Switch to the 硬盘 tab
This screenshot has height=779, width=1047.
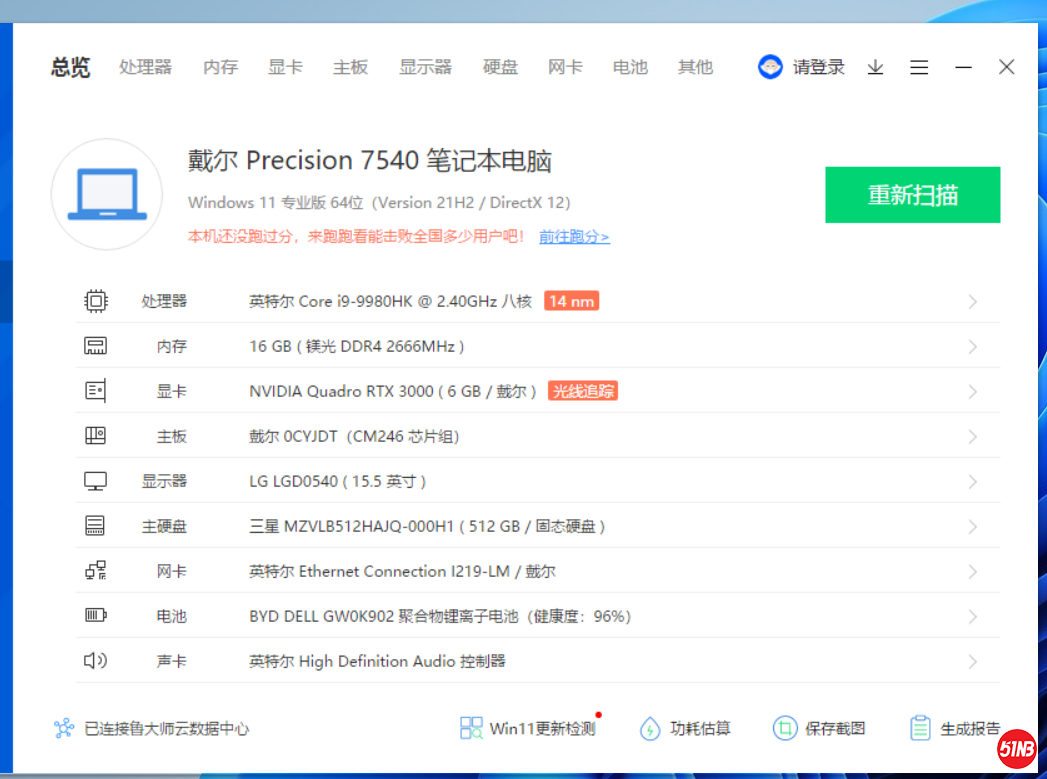click(x=500, y=68)
